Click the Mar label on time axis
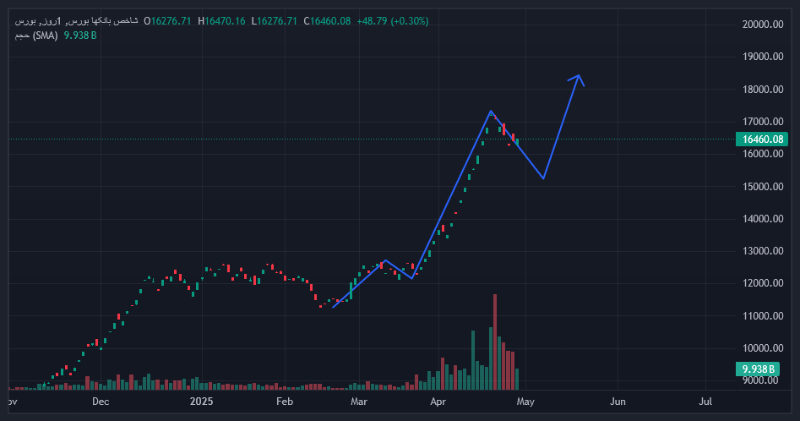Image resolution: width=800 pixels, height=421 pixels. click(x=359, y=402)
